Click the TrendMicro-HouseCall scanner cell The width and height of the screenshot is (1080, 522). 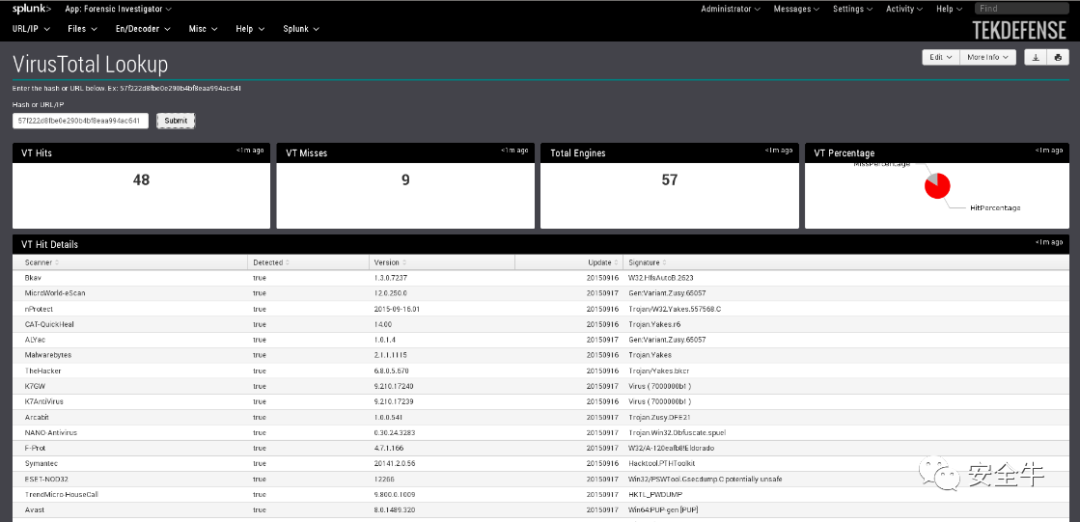point(61,494)
